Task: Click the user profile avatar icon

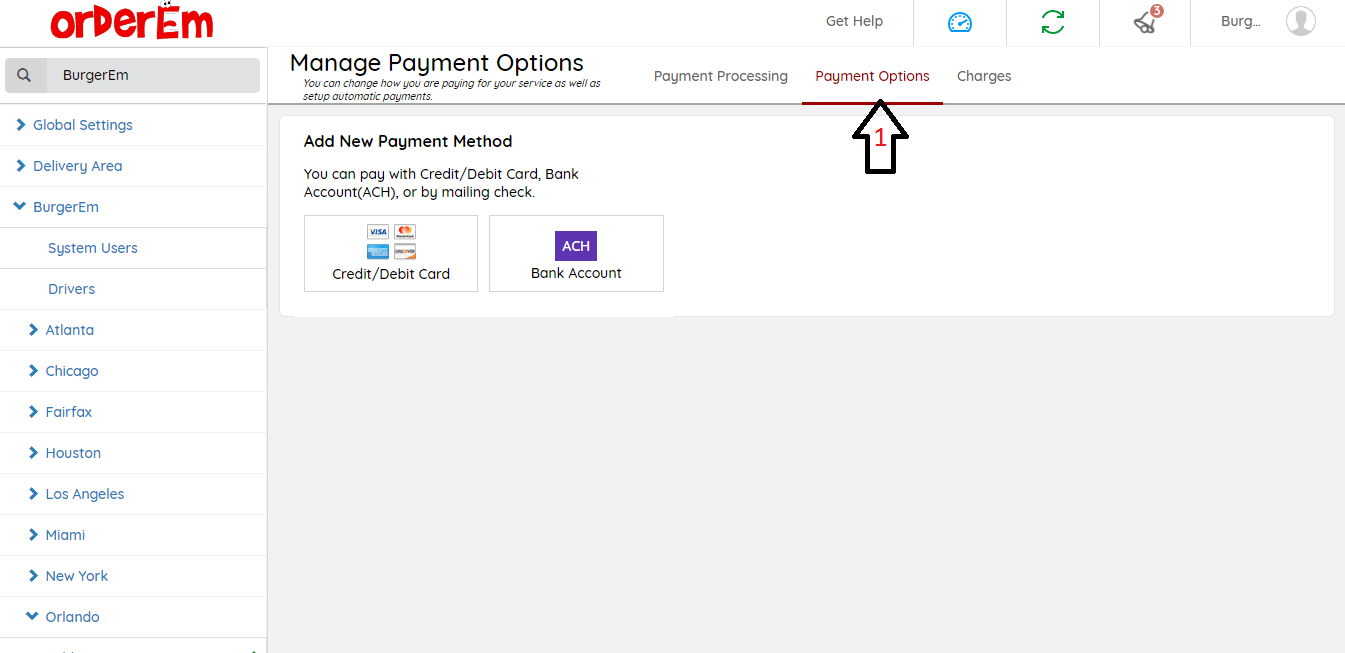Action: coord(1300,21)
